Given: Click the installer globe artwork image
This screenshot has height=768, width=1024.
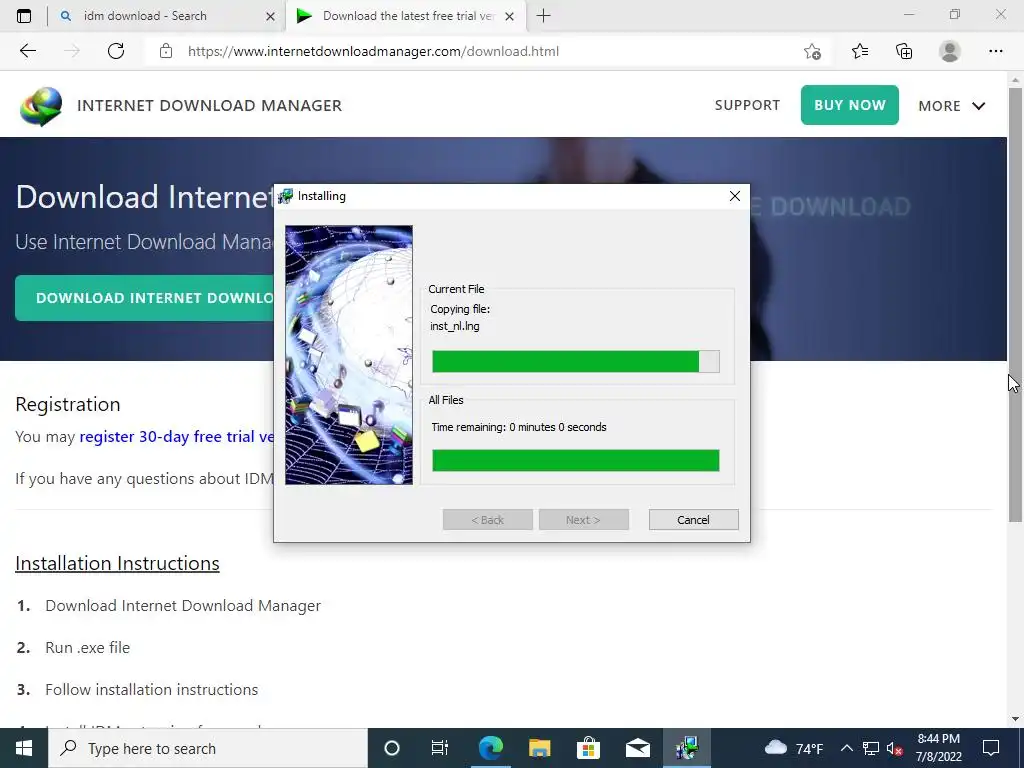Looking at the screenshot, I should 349,355.
